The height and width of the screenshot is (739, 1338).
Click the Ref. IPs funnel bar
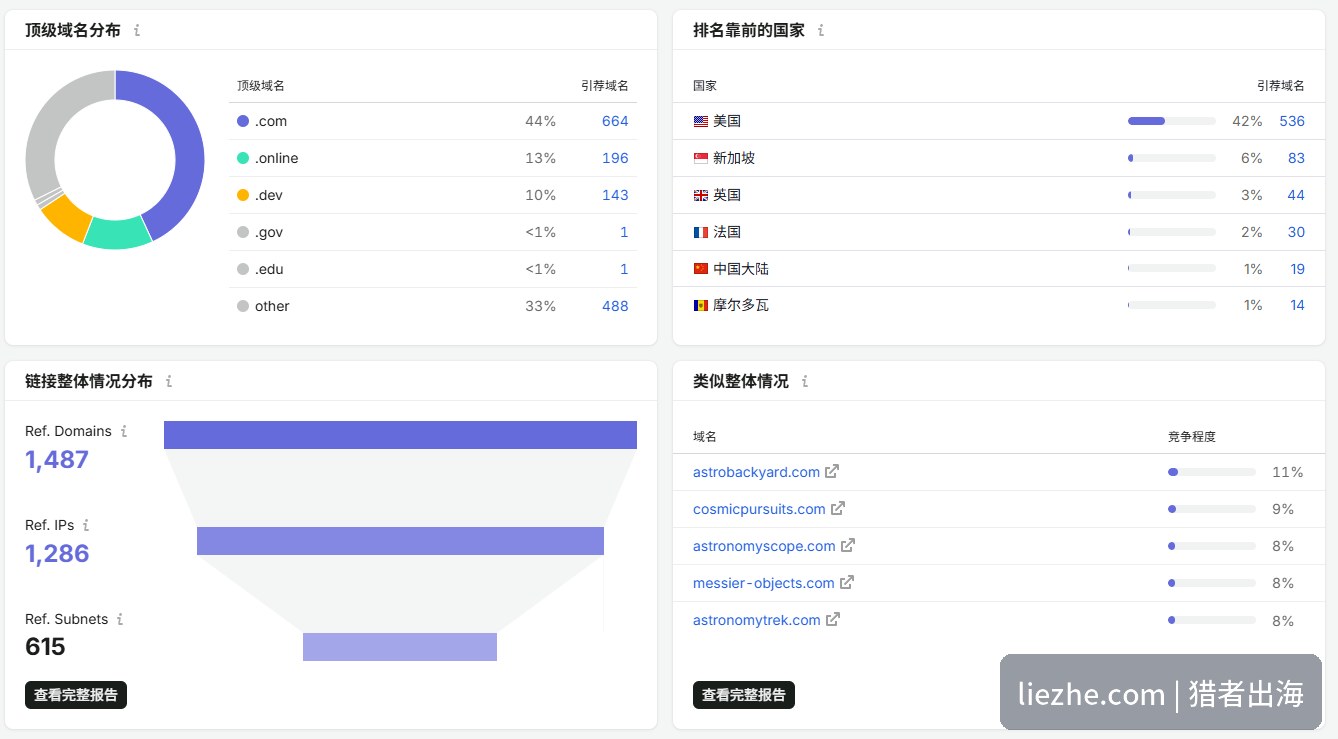[400, 541]
